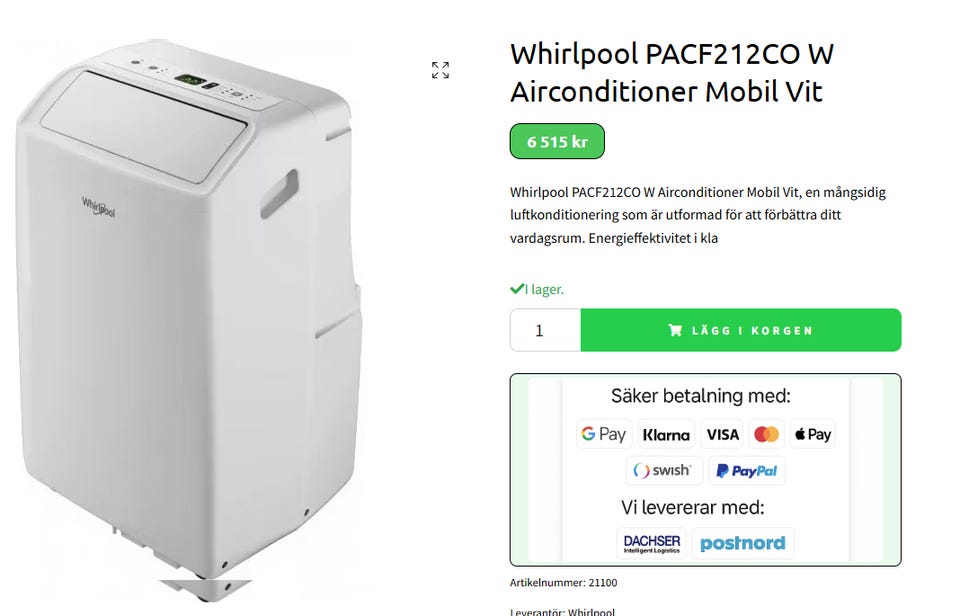This screenshot has width=960, height=616.
Task: Click the VISA payment logo
Action: click(722, 434)
